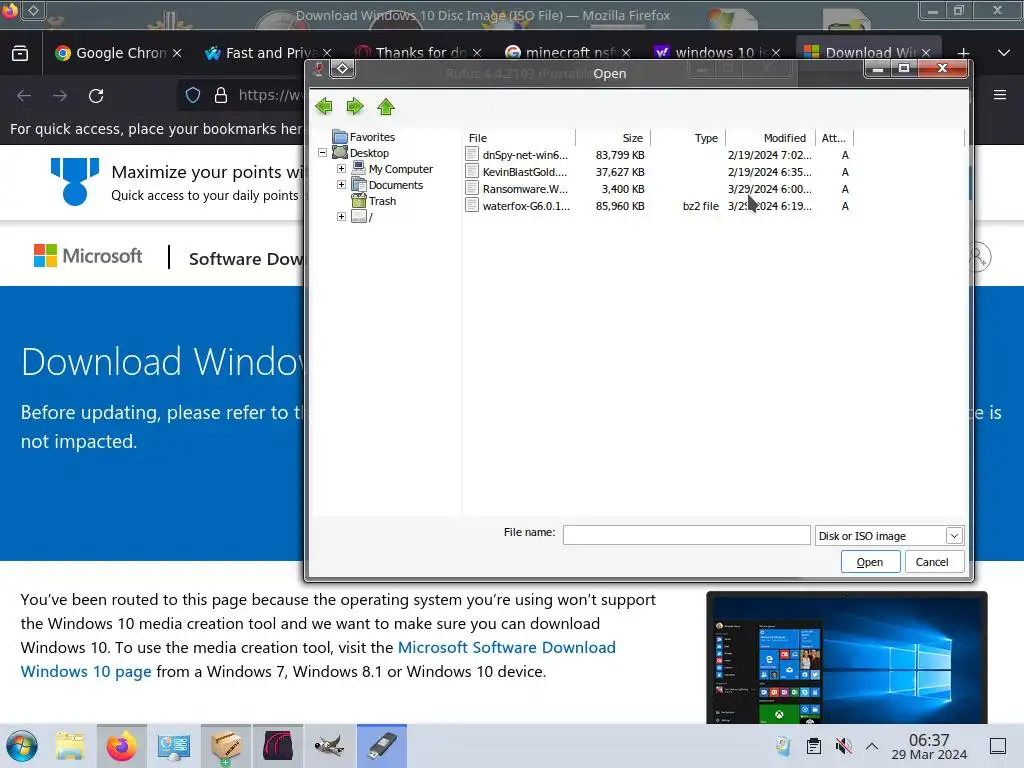Screen dimensions: 1024x768
Task: Open the dark terminal-style taskbar icon
Action: click(278, 746)
